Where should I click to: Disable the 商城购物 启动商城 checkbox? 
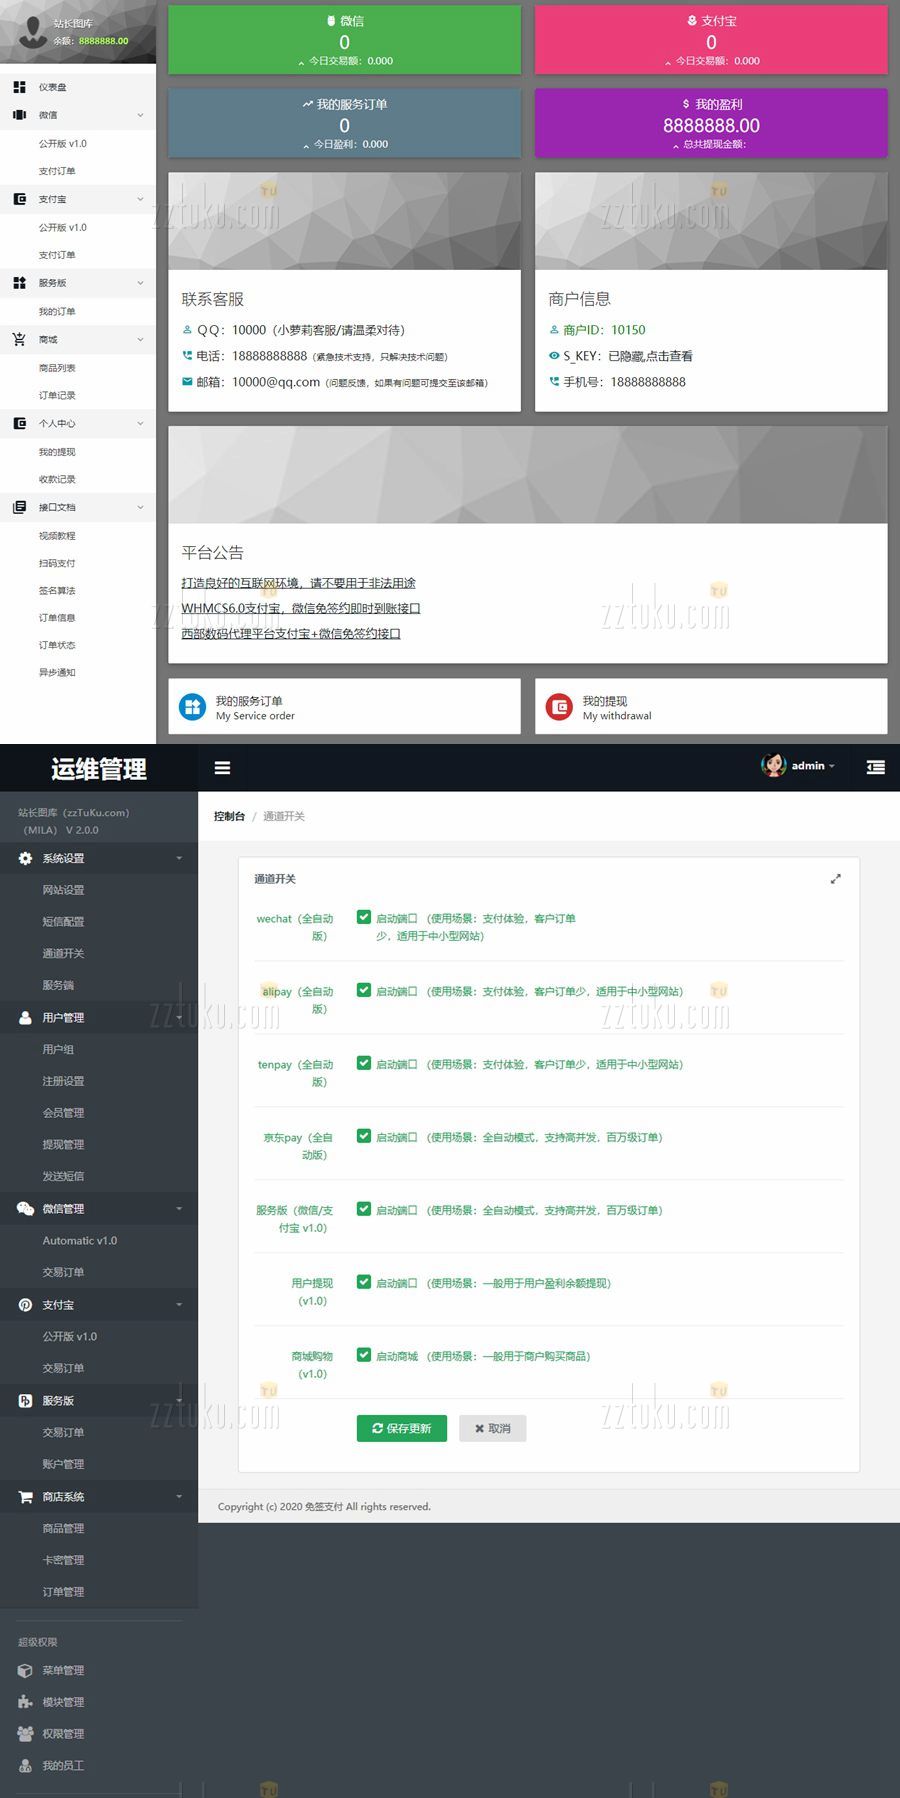coord(364,1355)
